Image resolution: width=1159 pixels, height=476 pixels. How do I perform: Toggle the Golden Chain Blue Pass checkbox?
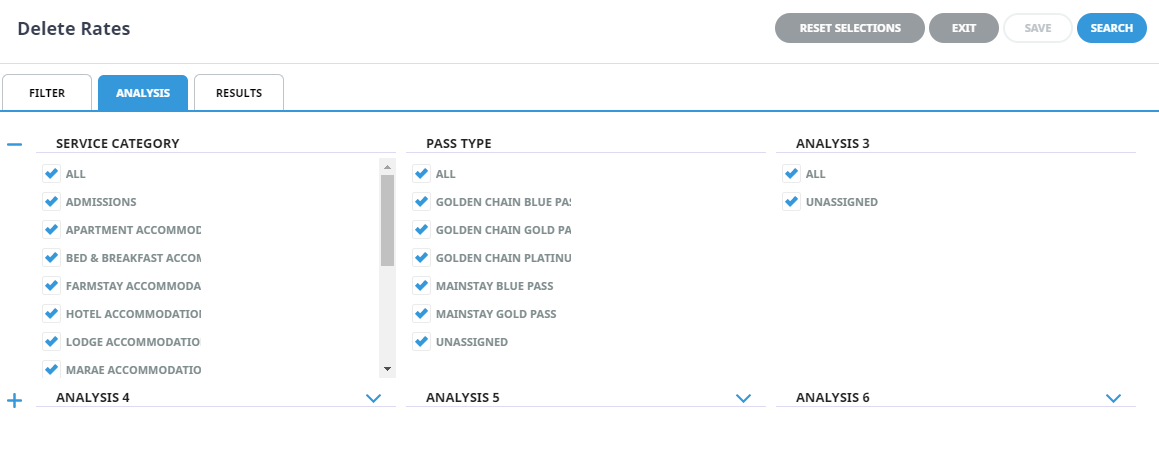click(x=421, y=202)
